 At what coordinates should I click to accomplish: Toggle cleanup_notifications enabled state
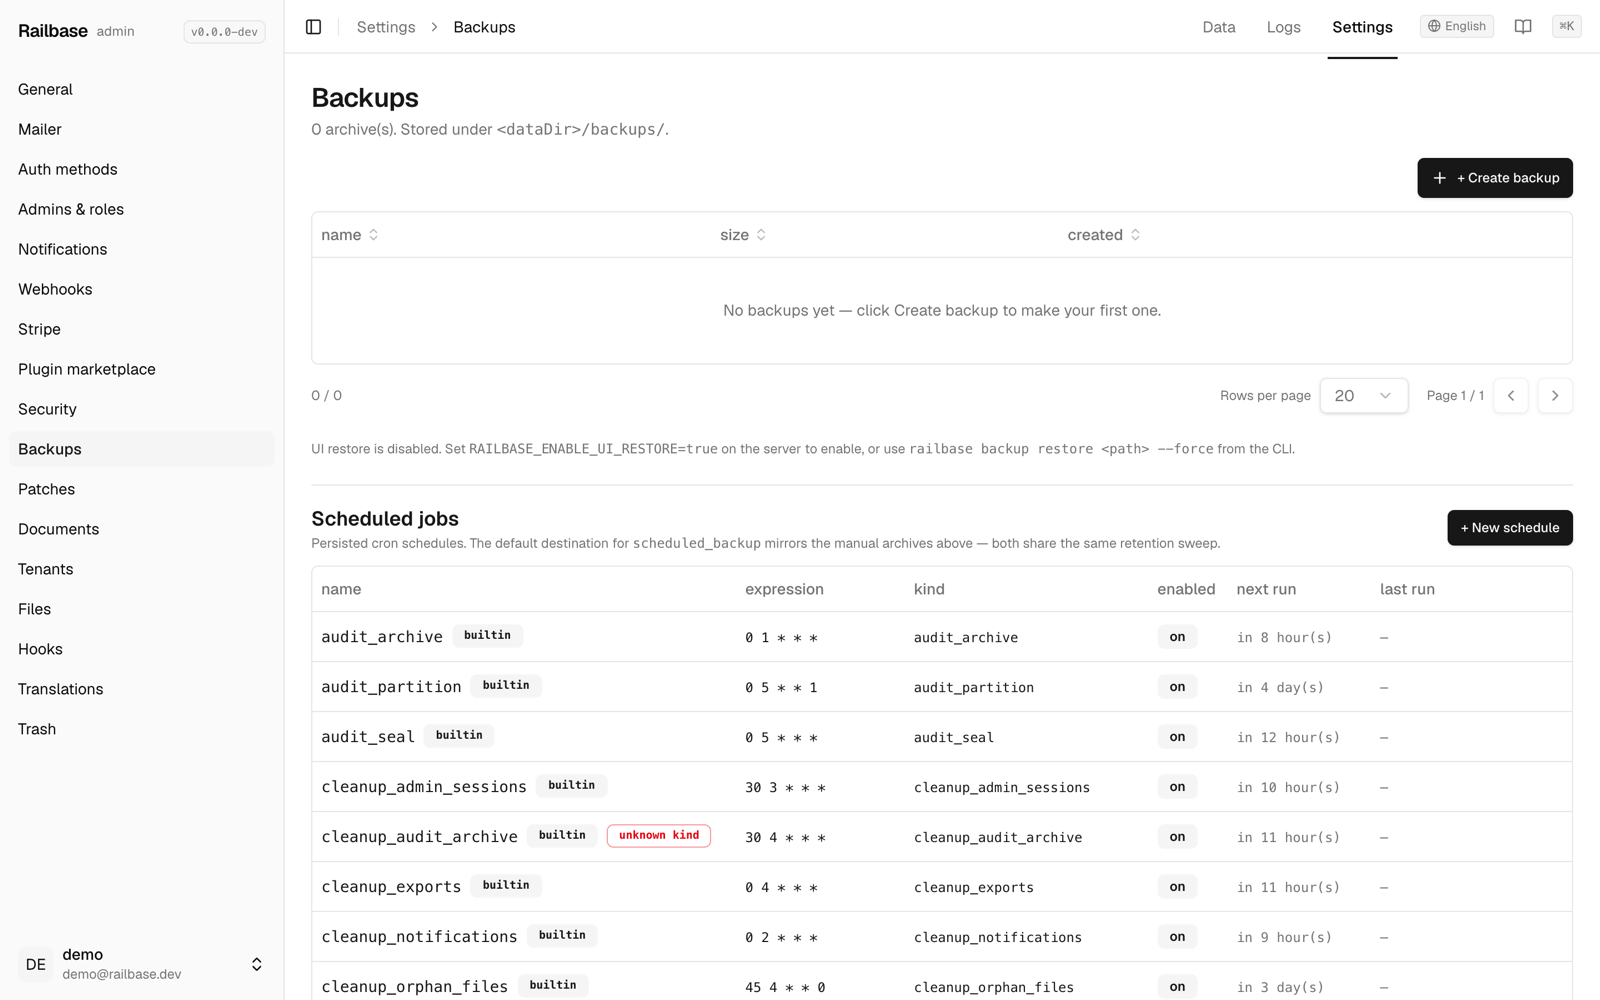click(x=1177, y=937)
